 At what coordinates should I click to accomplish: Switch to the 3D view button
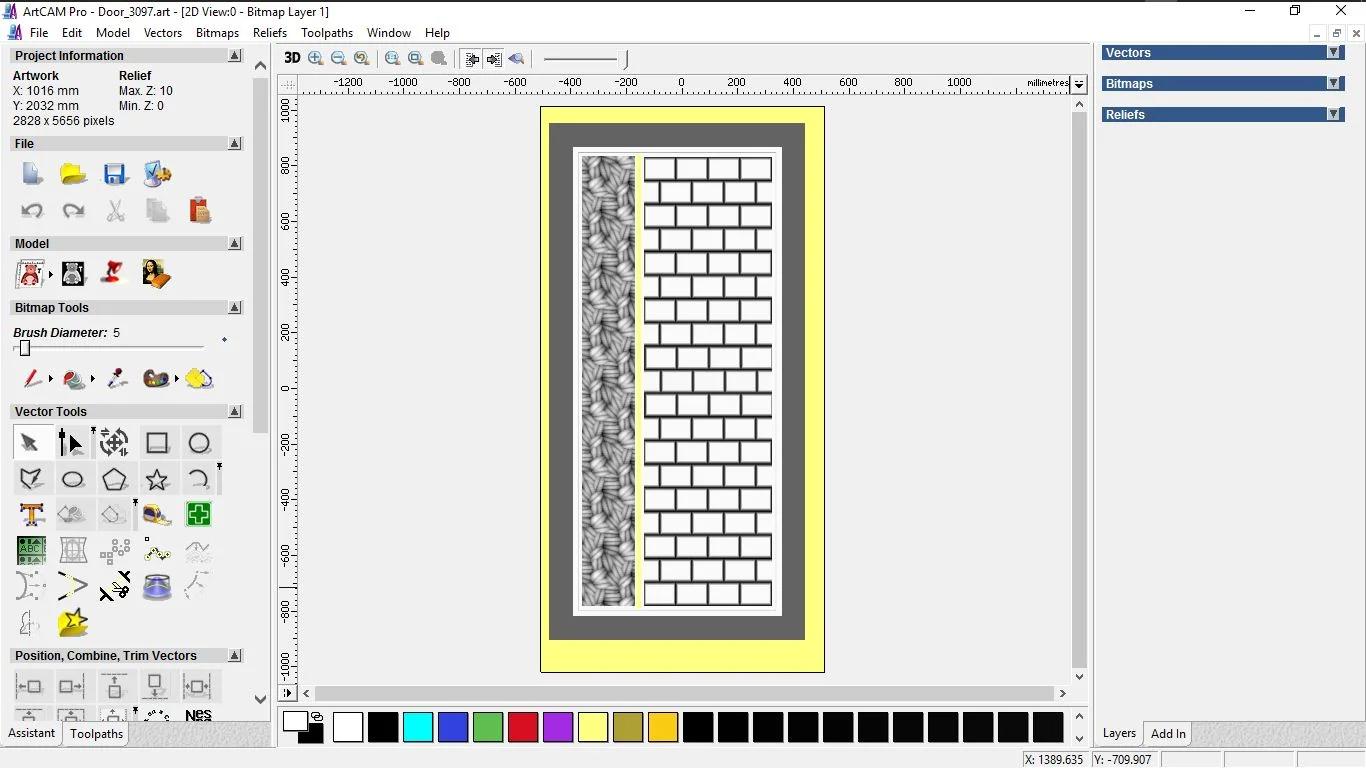tap(292, 59)
